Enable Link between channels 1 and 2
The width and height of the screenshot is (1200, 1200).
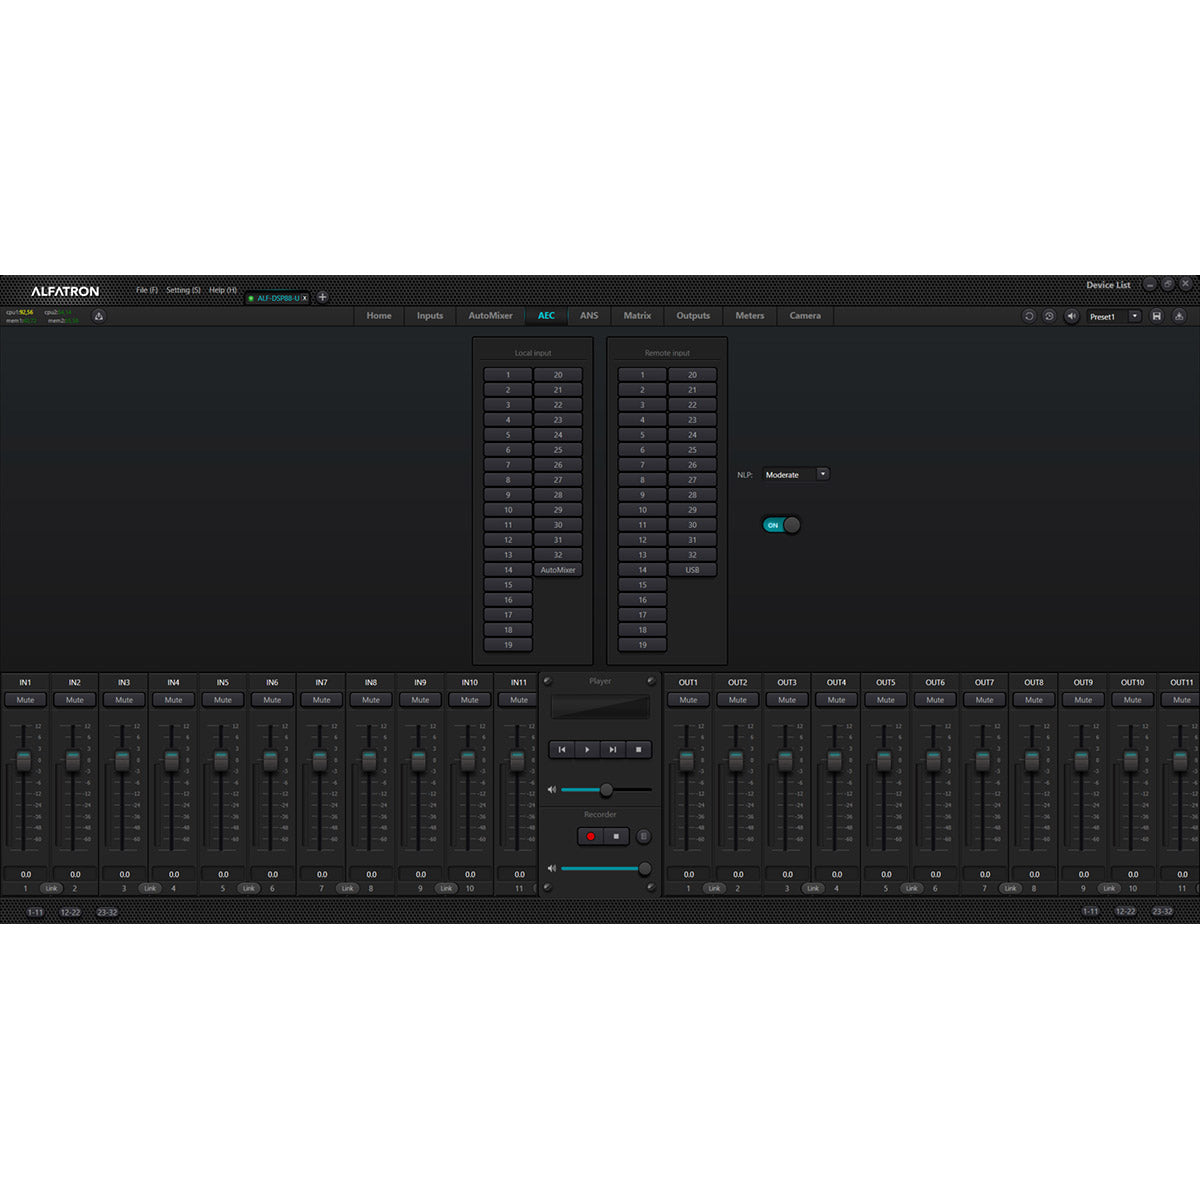[51, 888]
